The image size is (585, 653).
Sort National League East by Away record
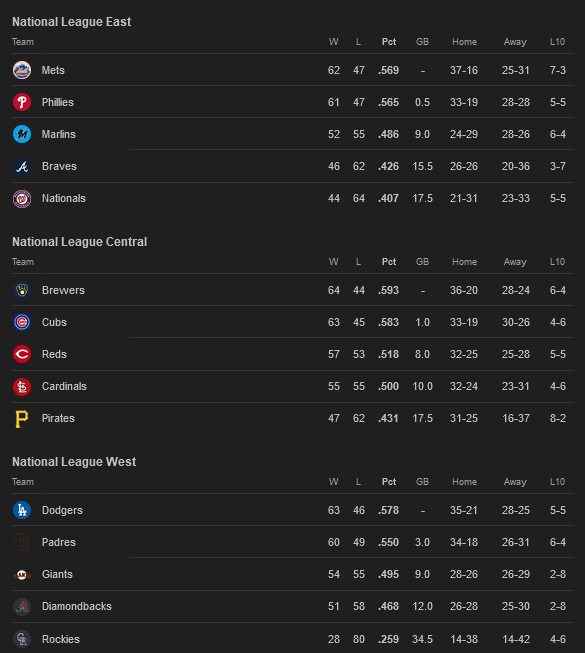515,42
